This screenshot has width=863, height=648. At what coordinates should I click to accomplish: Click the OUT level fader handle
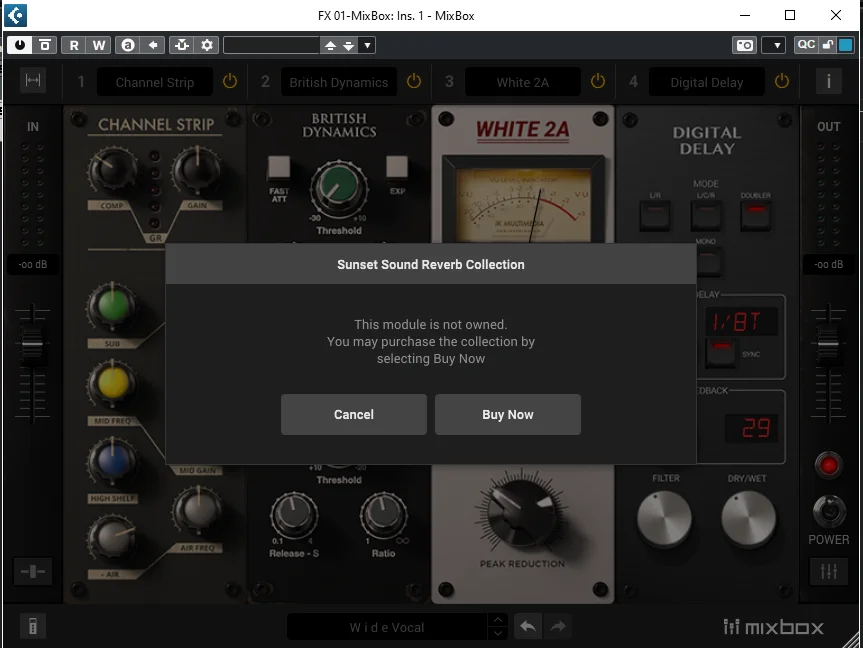click(x=828, y=344)
